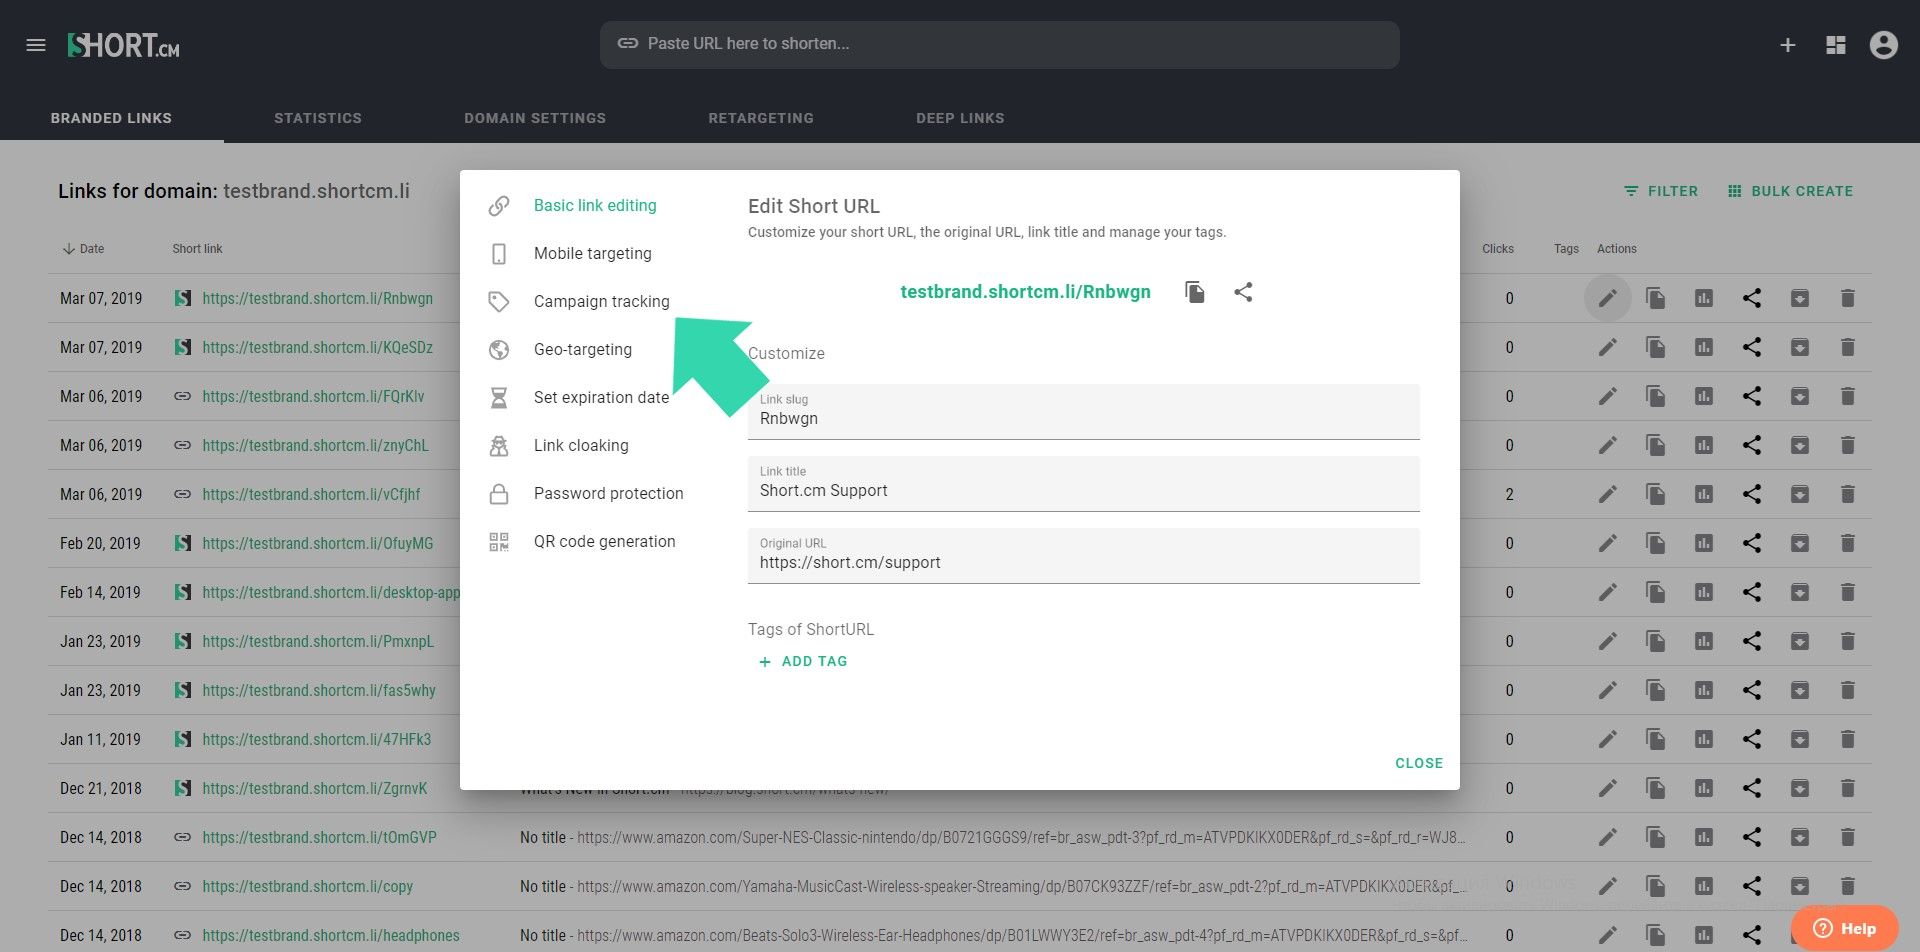Archive the fas5why link
Image resolution: width=1920 pixels, height=952 pixels.
click(x=1800, y=690)
